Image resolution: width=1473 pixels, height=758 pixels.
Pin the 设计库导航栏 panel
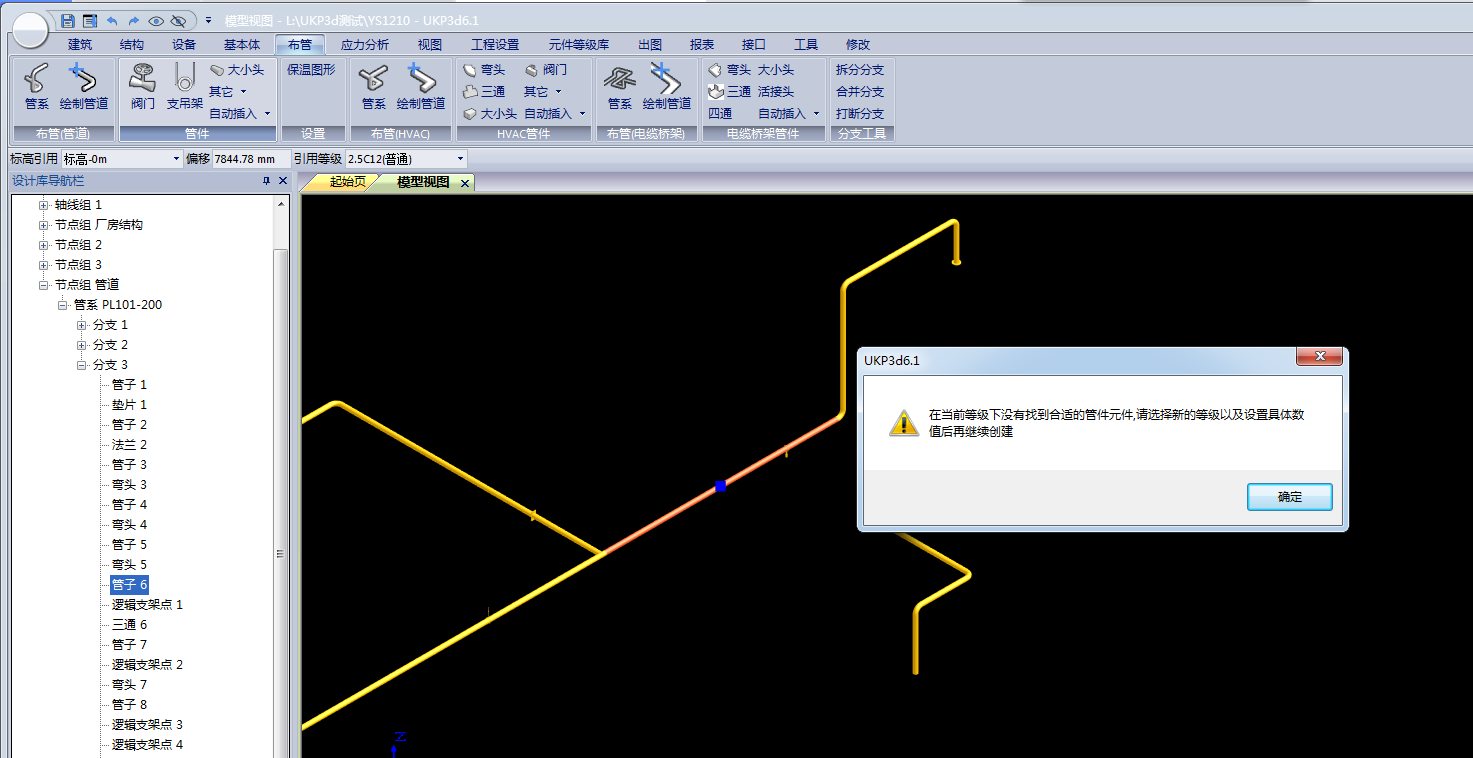coord(266,181)
